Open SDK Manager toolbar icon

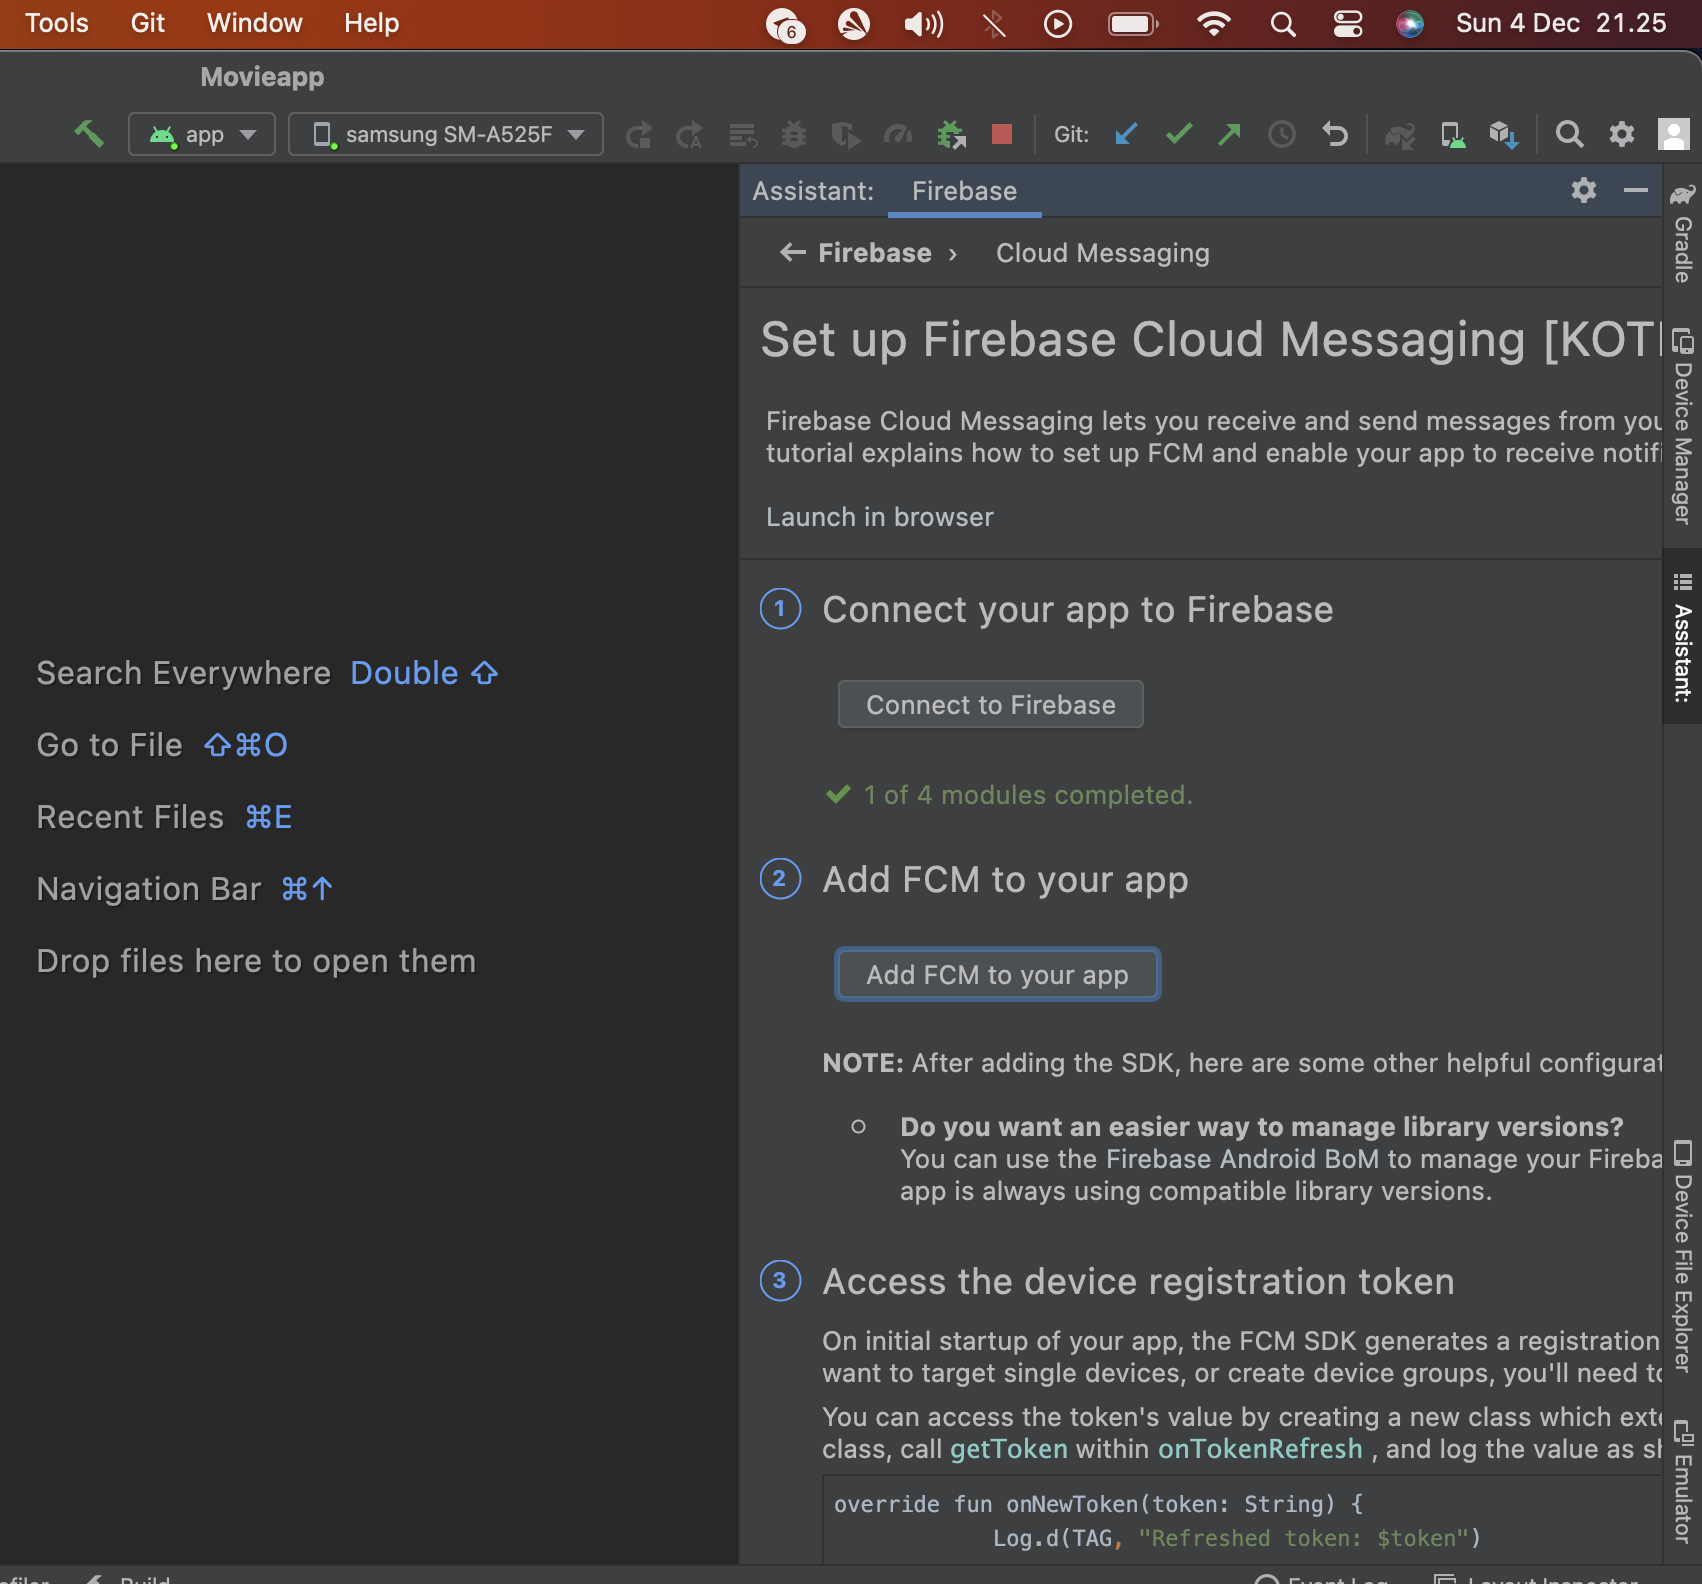tap(1504, 135)
